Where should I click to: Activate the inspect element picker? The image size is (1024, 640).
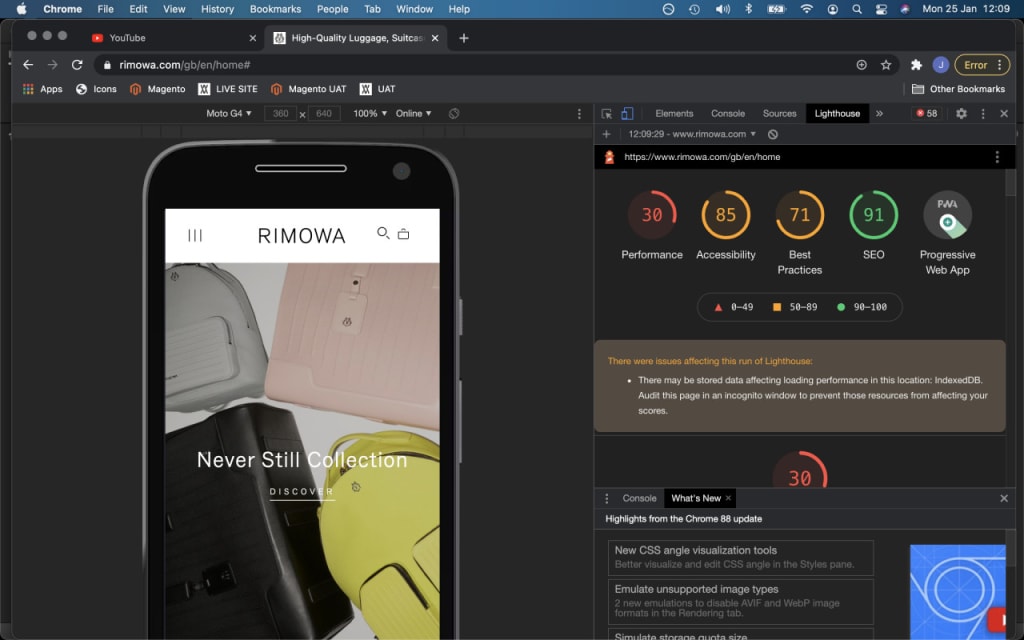pos(607,114)
